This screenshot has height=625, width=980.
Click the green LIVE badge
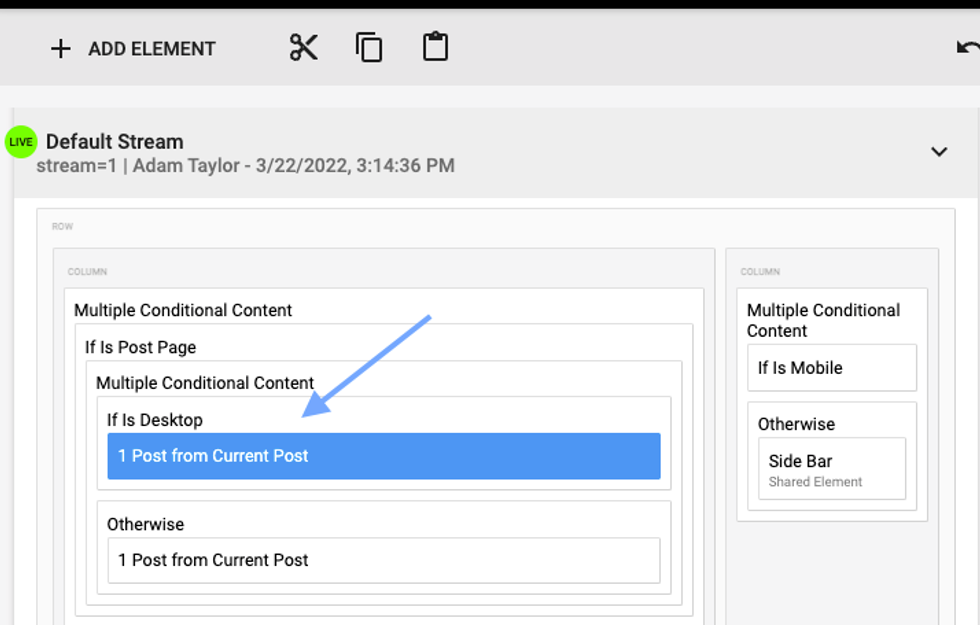pos(20,142)
